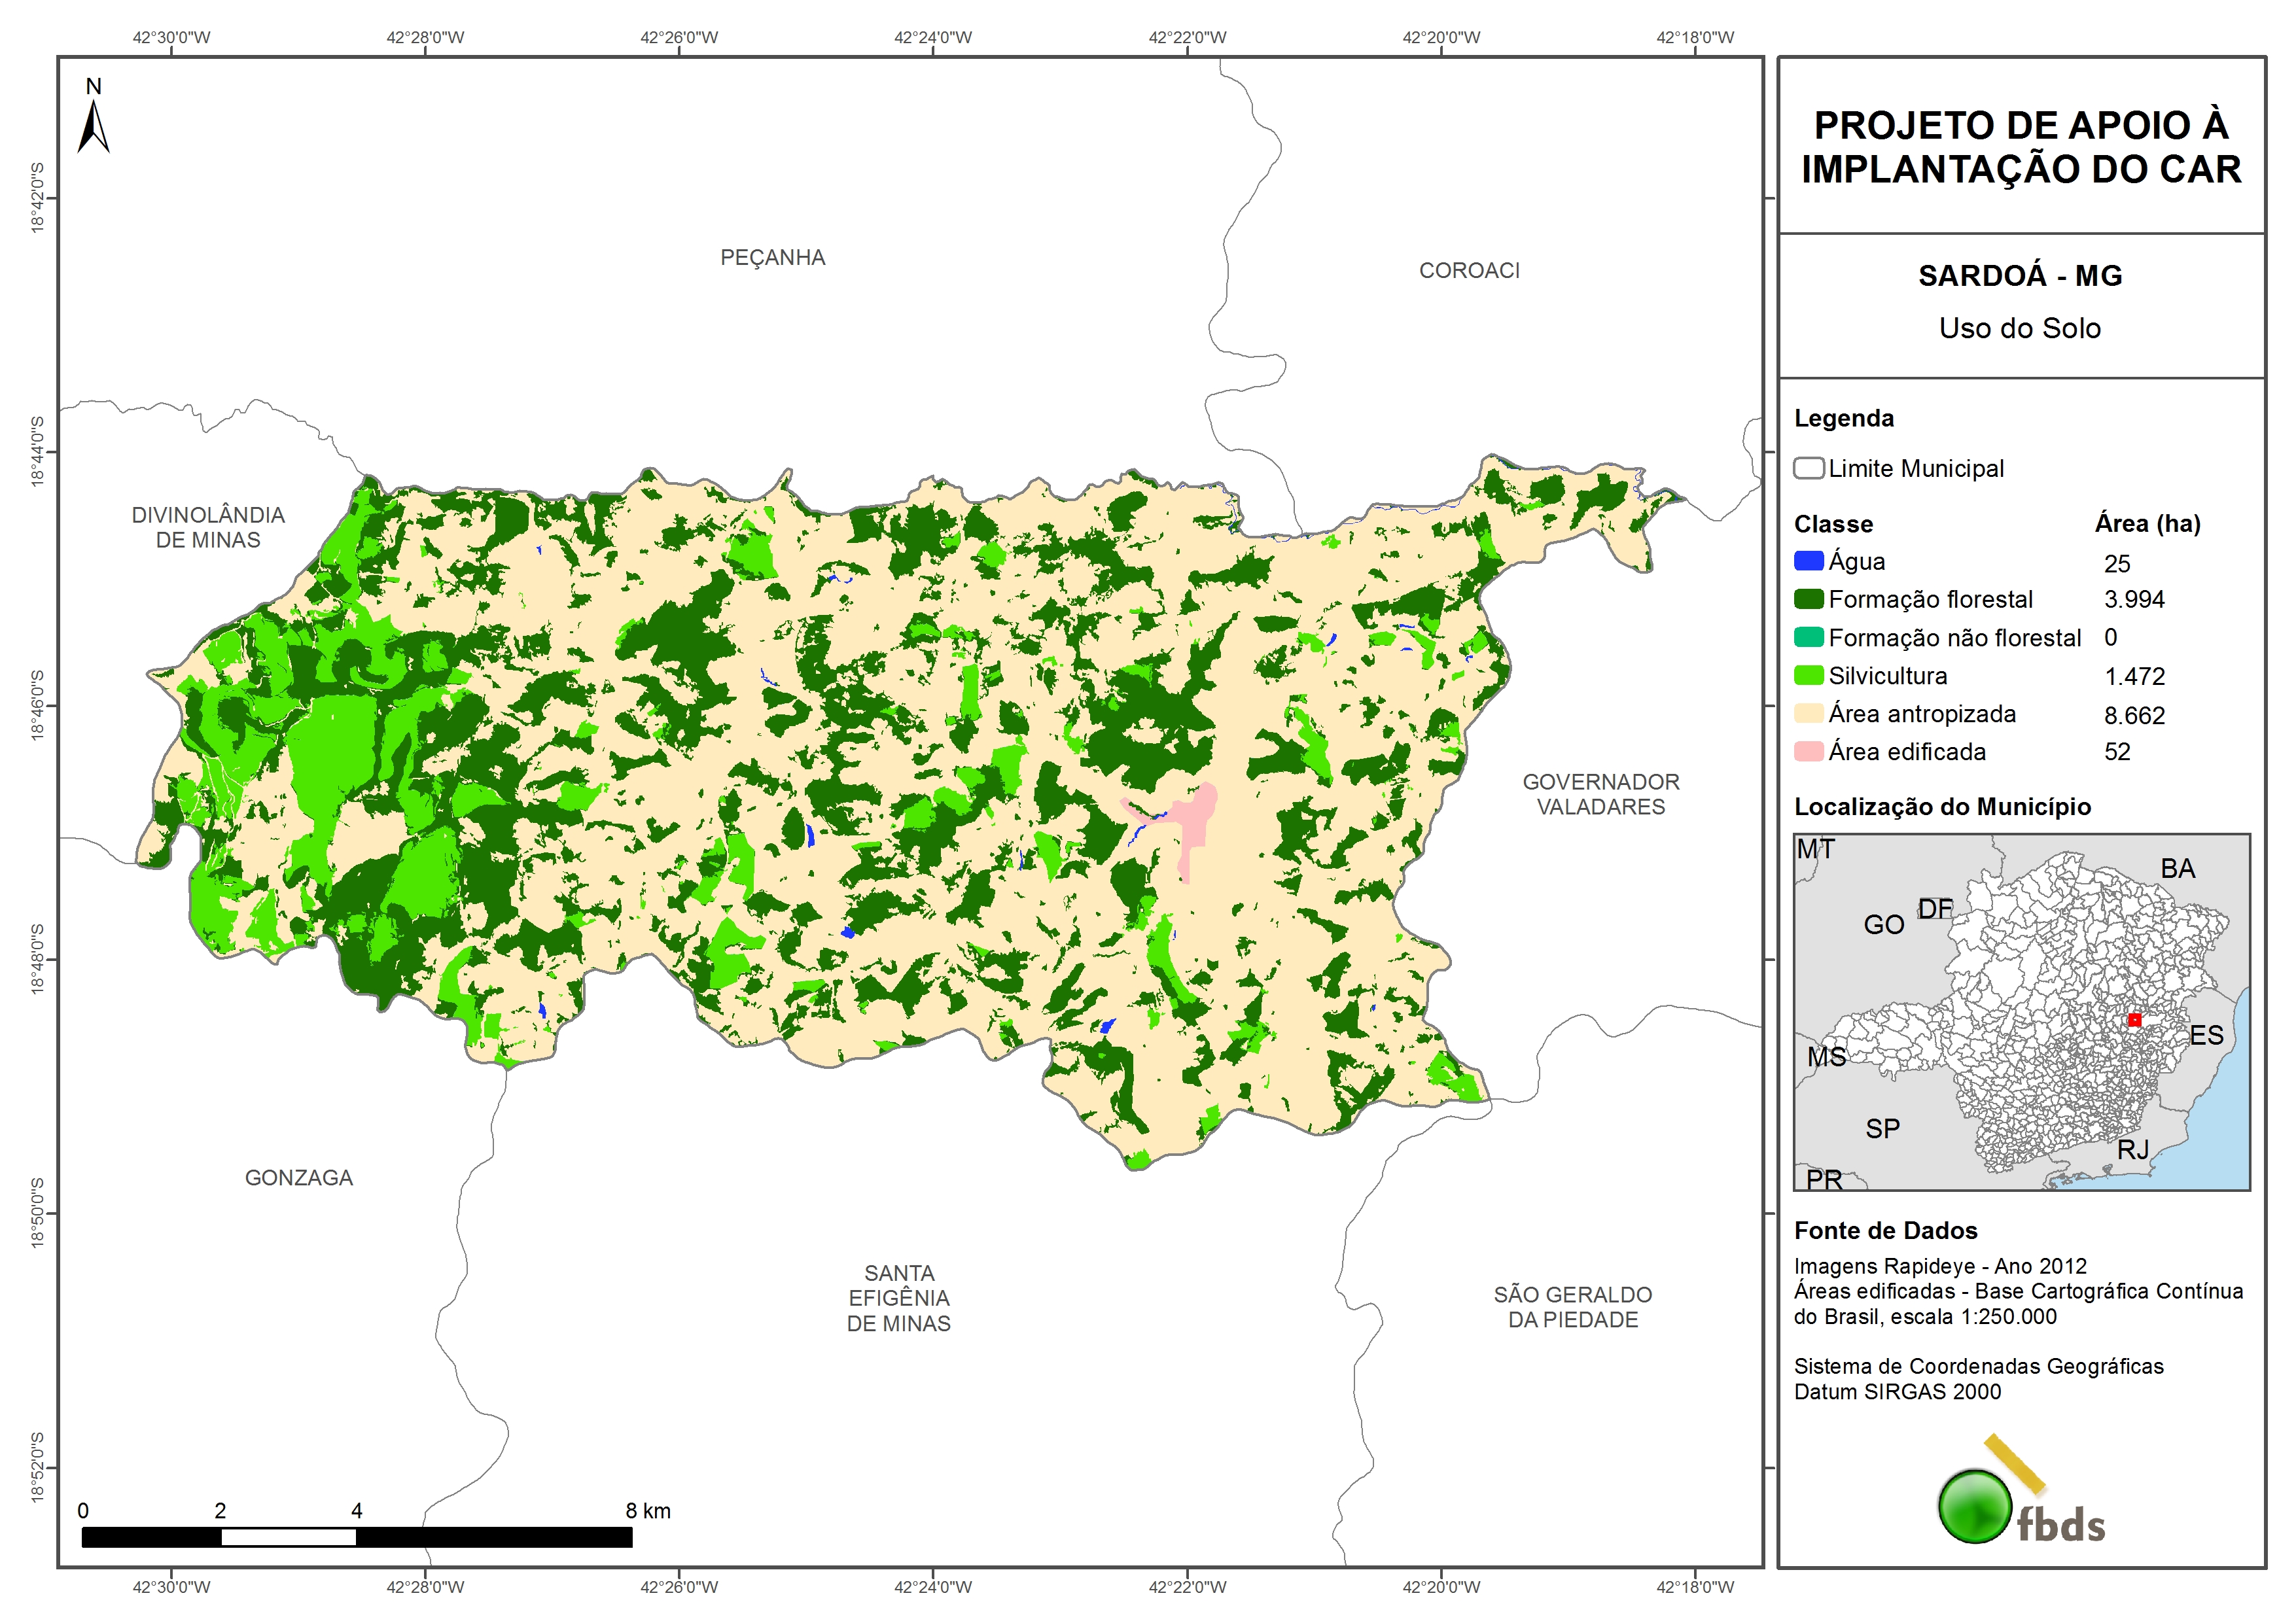The image size is (2296, 1623).
Task: Click the Área antropizada beige swatch
Action: pyautogui.click(x=1808, y=713)
